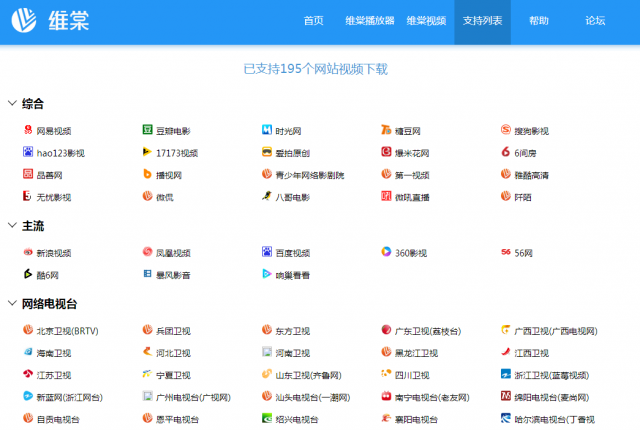Open the 宁夏卫视 link
Image resolution: width=640 pixels, height=430 pixels.
pyautogui.click(x=173, y=375)
